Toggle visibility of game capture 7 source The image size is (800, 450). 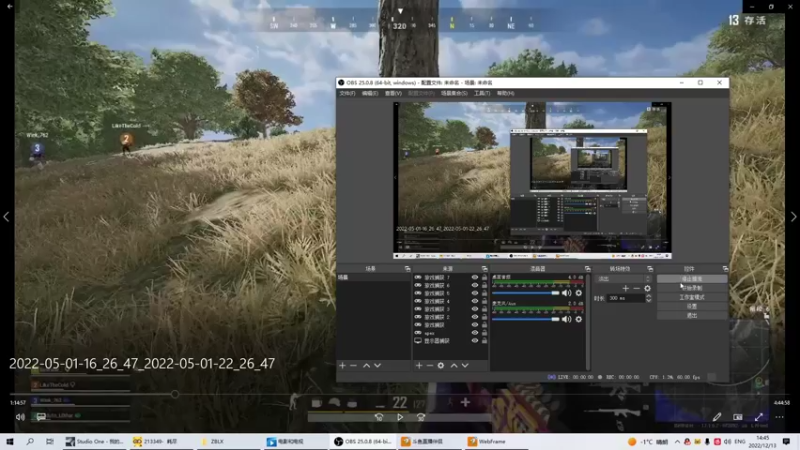click(x=474, y=278)
